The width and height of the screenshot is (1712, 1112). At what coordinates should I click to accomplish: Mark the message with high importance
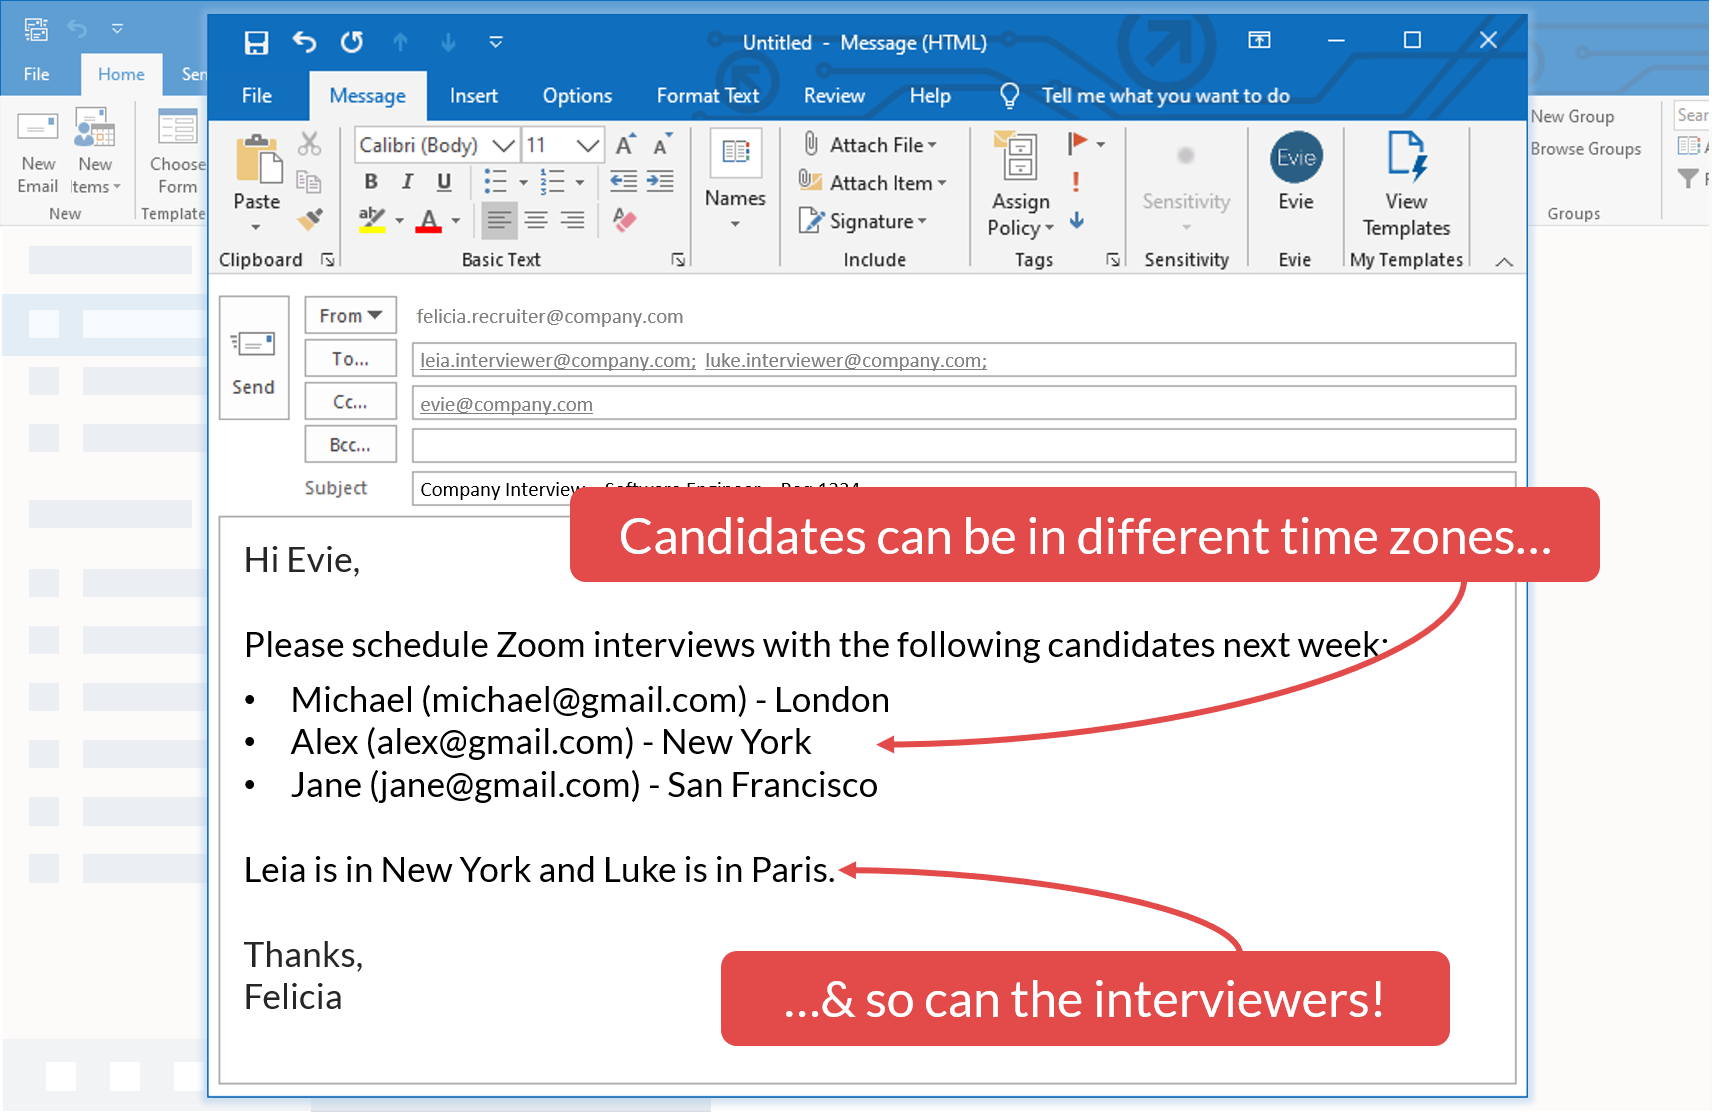coord(1076,182)
